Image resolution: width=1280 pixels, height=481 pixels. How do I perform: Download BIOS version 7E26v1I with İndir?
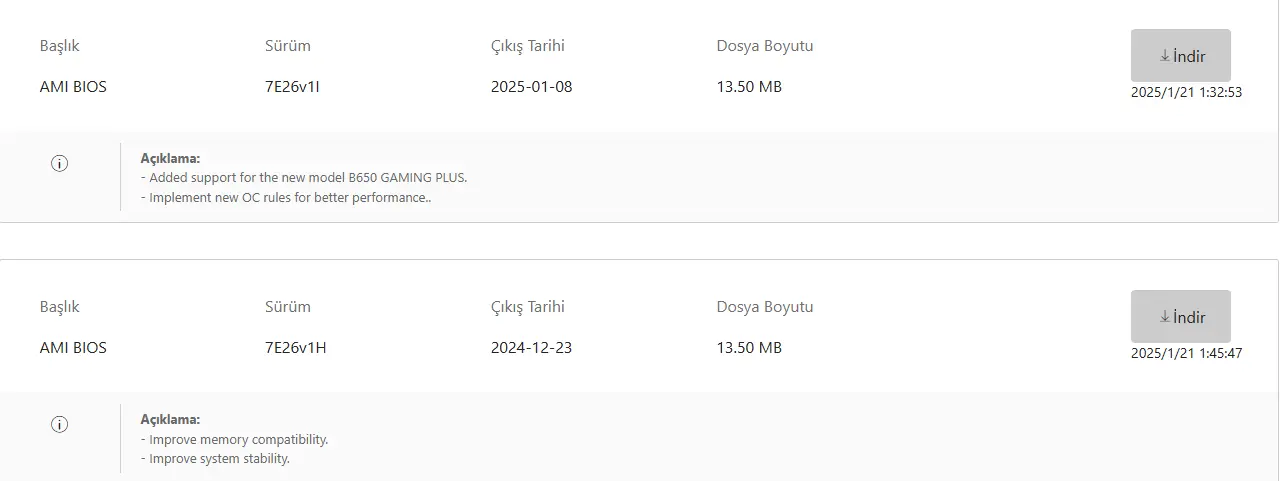(1181, 56)
